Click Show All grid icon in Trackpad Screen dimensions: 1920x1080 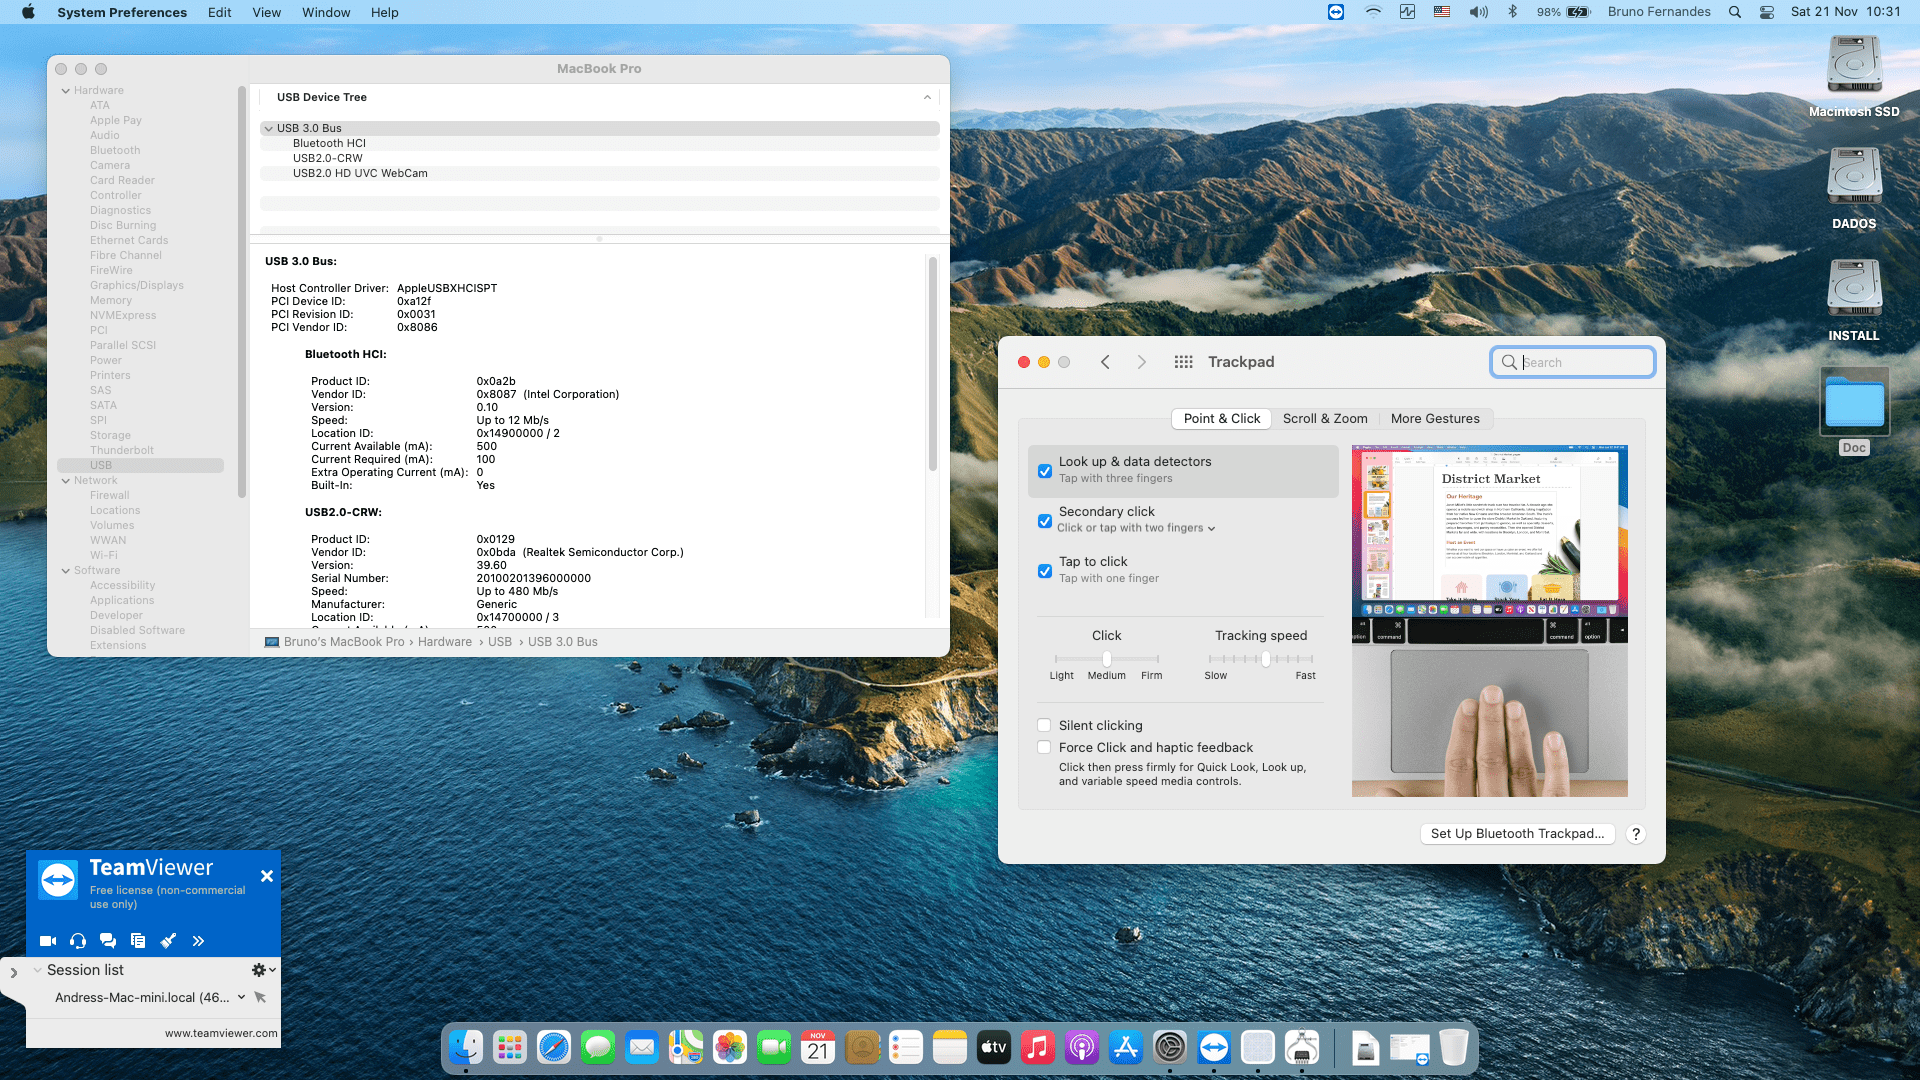pos(1183,362)
